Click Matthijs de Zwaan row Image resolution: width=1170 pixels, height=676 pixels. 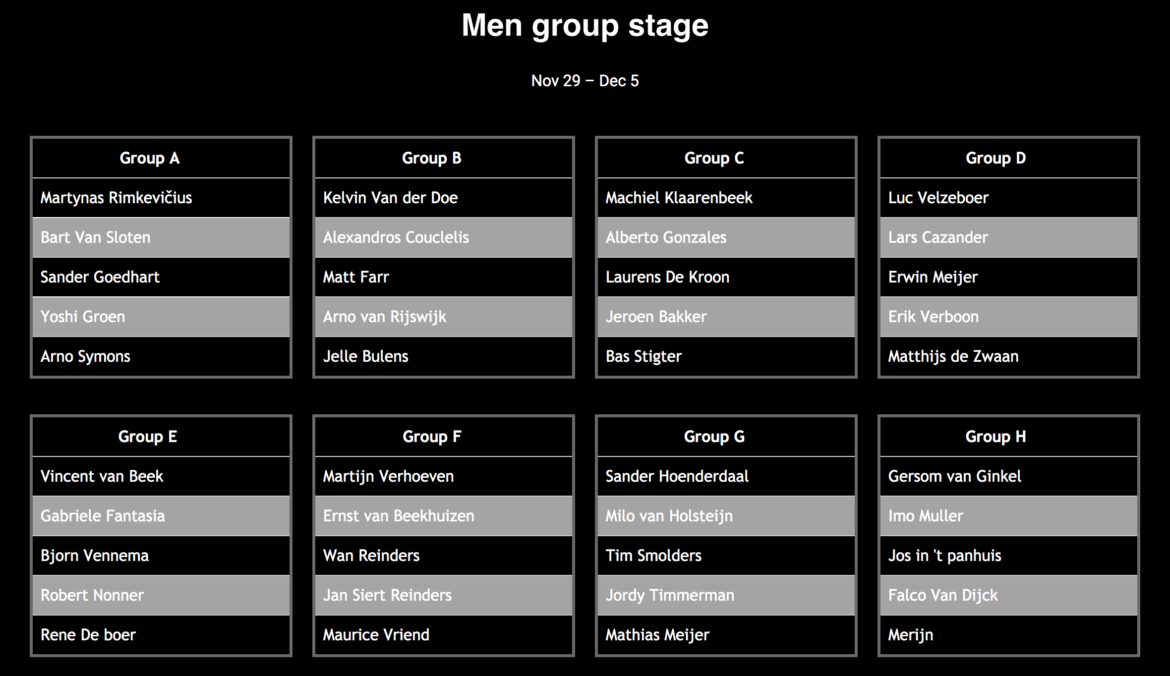pos(953,356)
